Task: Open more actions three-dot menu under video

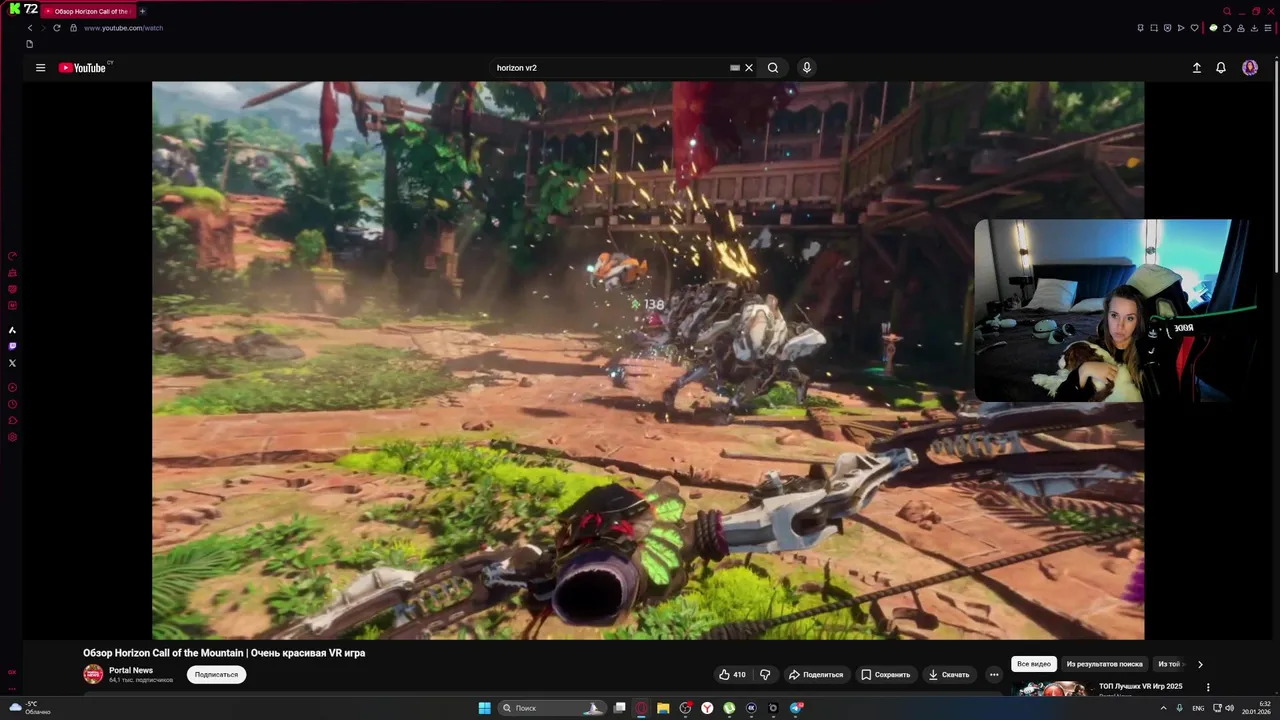Action: [994, 675]
